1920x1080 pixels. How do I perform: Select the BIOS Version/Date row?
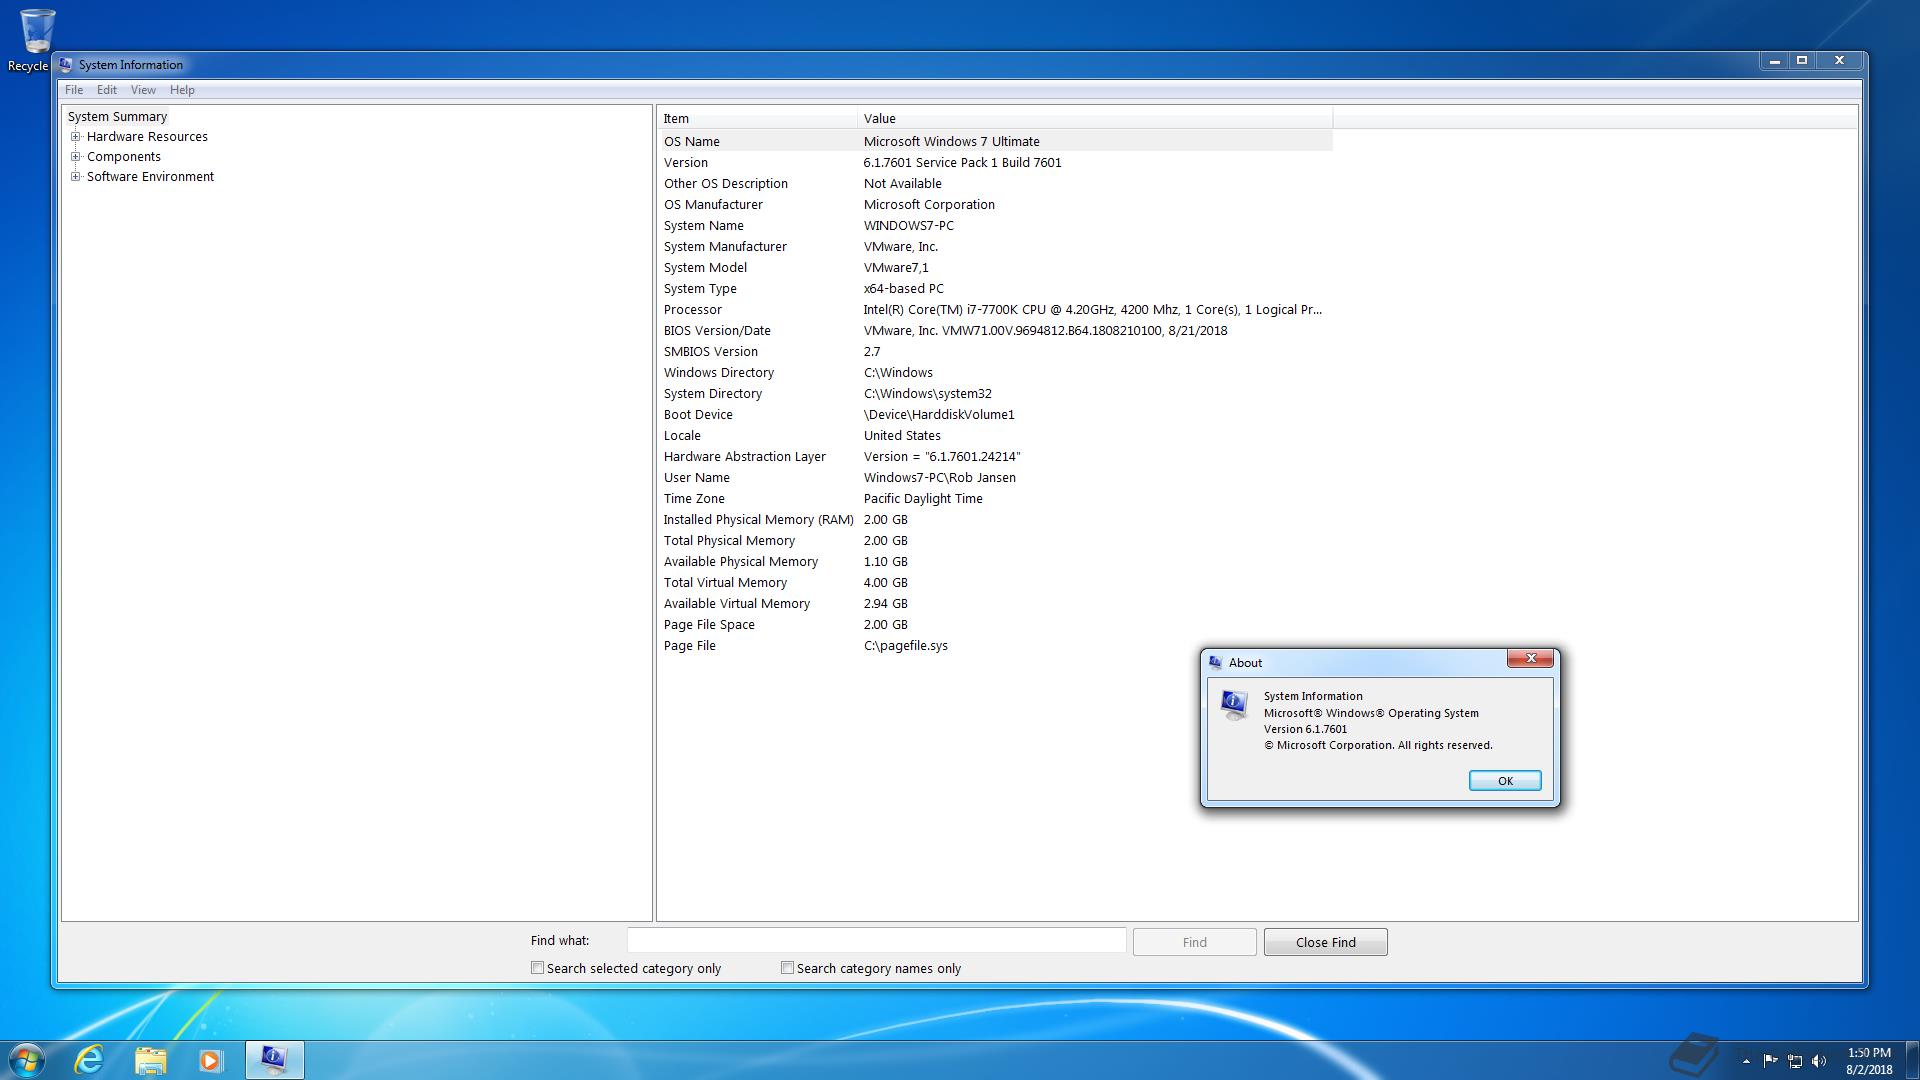click(x=995, y=331)
